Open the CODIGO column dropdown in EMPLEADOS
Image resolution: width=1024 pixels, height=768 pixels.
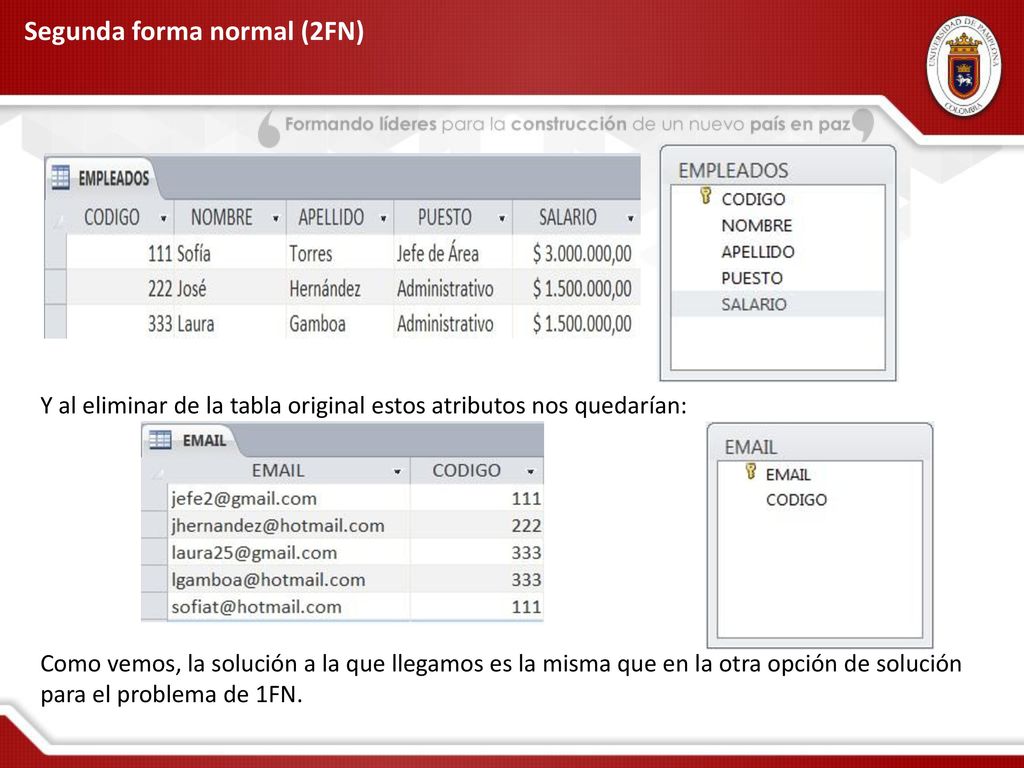point(163,219)
